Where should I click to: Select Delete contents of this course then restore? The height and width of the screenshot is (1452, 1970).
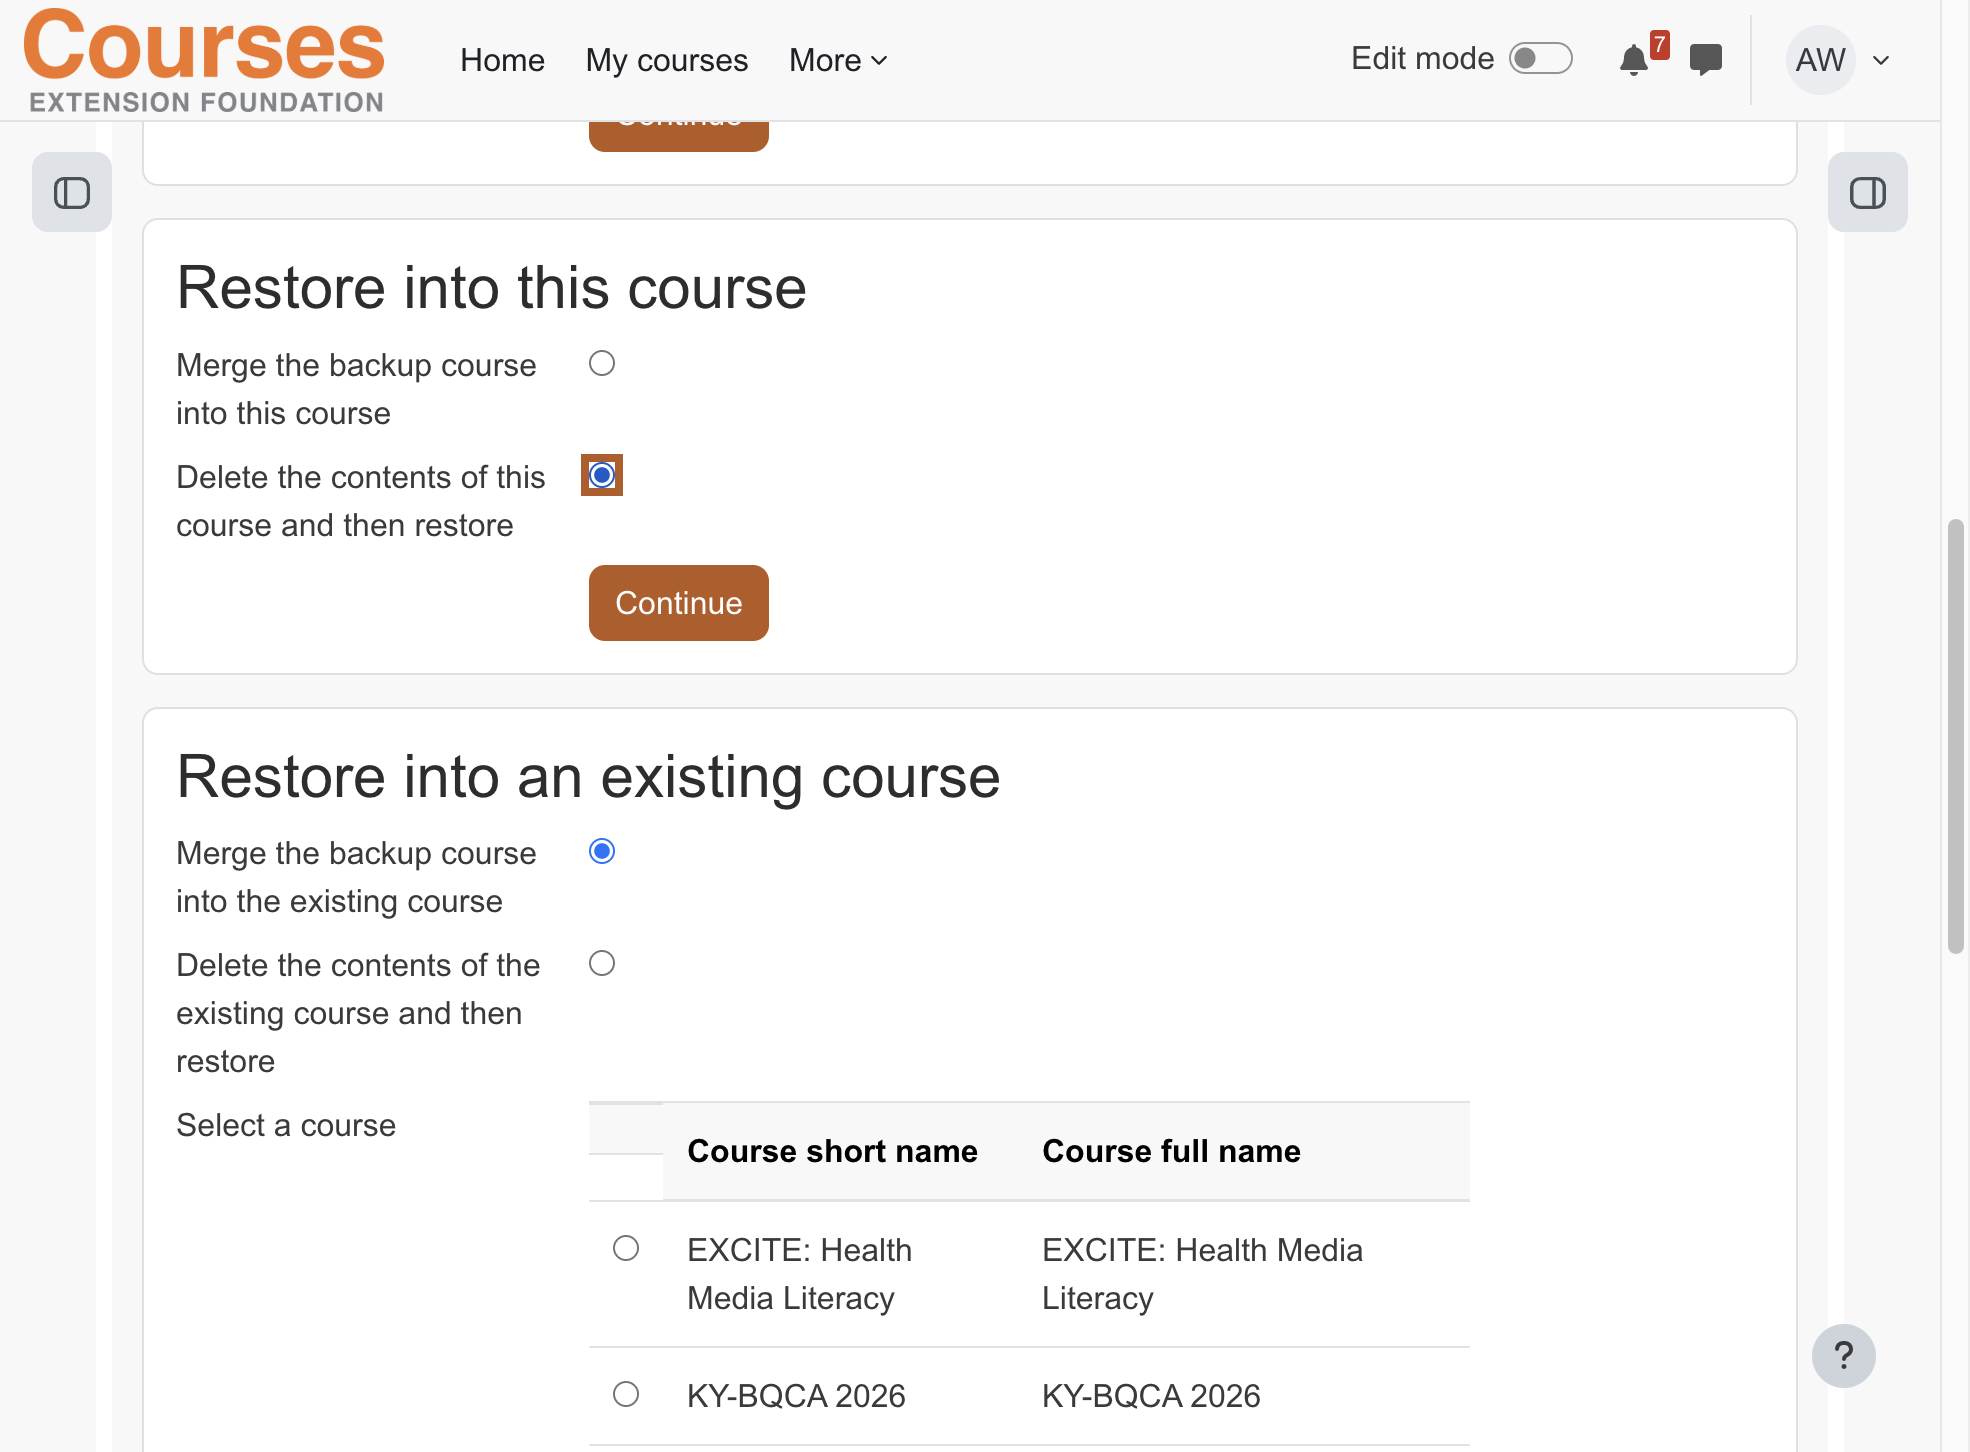(x=602, y=475)
